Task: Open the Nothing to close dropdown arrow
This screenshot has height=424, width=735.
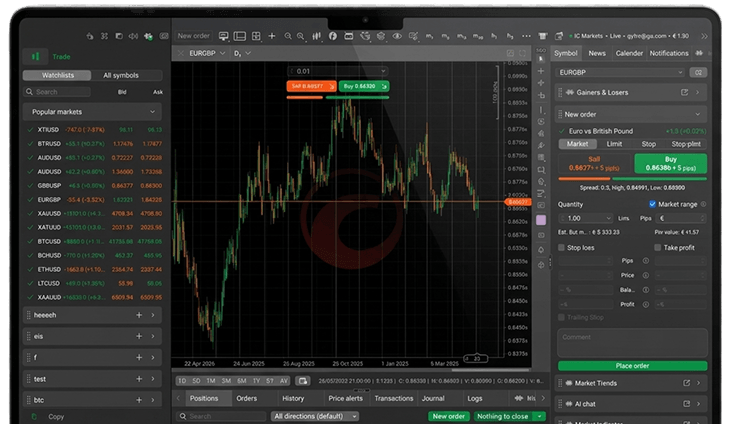Action: pyautogui.click(x=540, y=416)
